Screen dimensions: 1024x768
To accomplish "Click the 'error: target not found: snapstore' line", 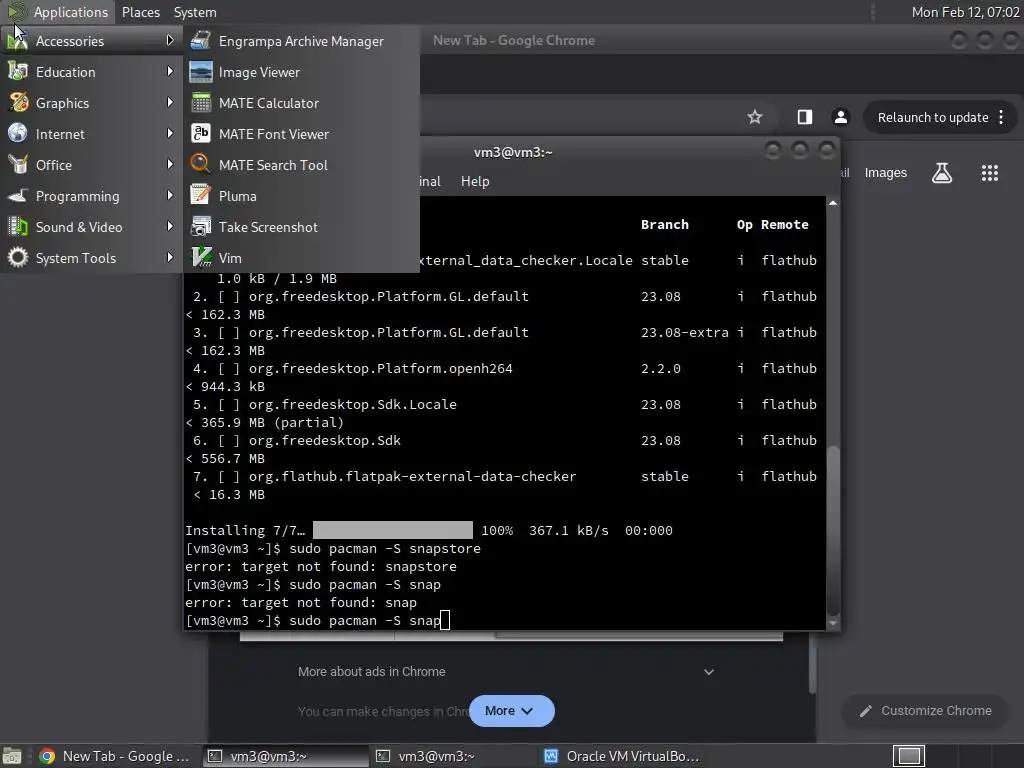I will coord(321,567).
